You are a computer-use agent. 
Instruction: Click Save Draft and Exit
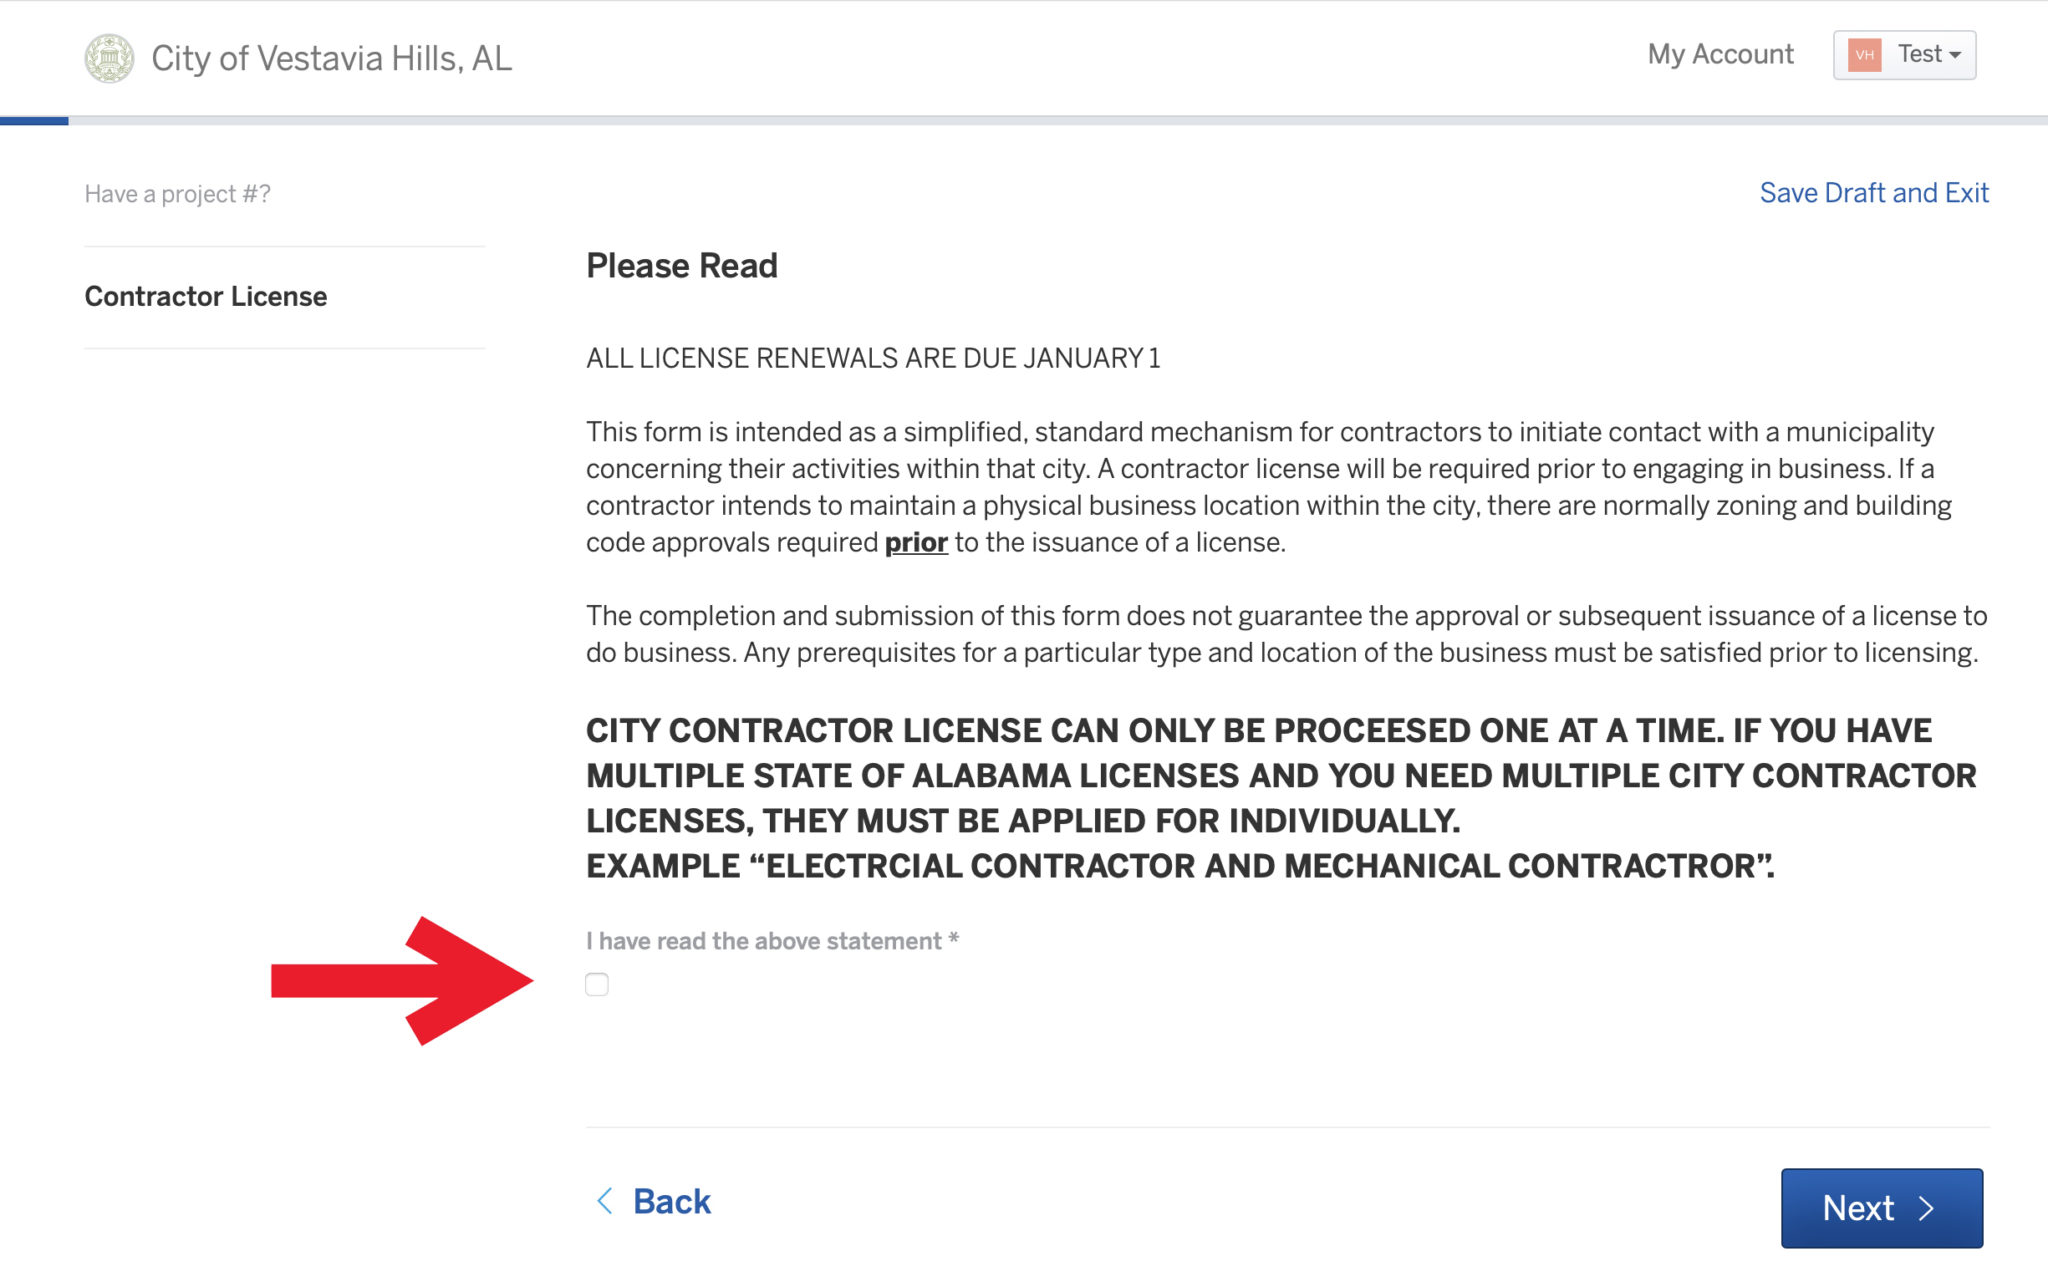[x=1873, y=193]
